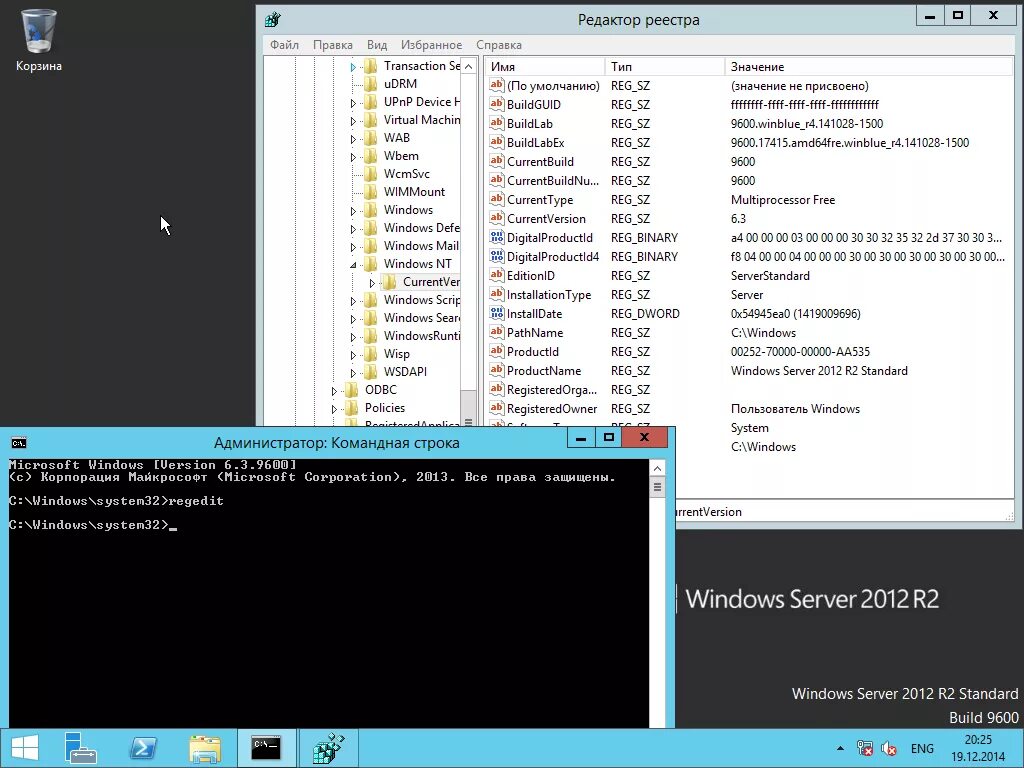Screen dimensions: 1024x768
Task: Select the Command Prompt taskbar icon
Action: click(x=266, y=747)
